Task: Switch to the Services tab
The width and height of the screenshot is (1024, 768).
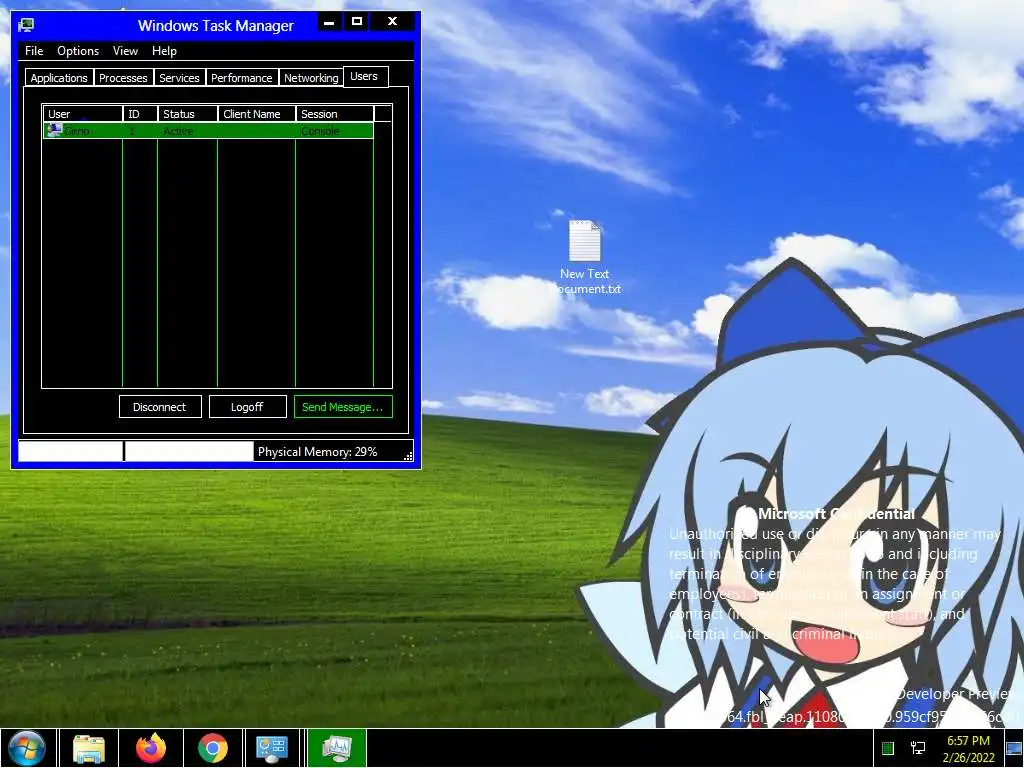Action: (179, 78)
